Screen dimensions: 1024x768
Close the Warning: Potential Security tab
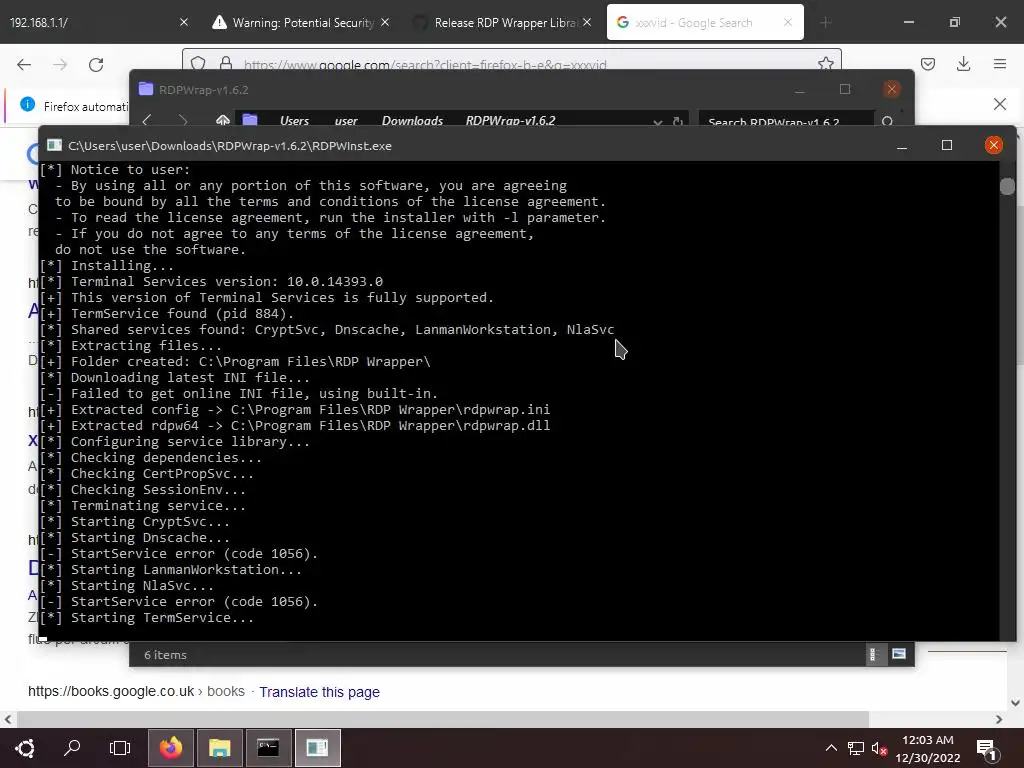click(x=385, y=22)
